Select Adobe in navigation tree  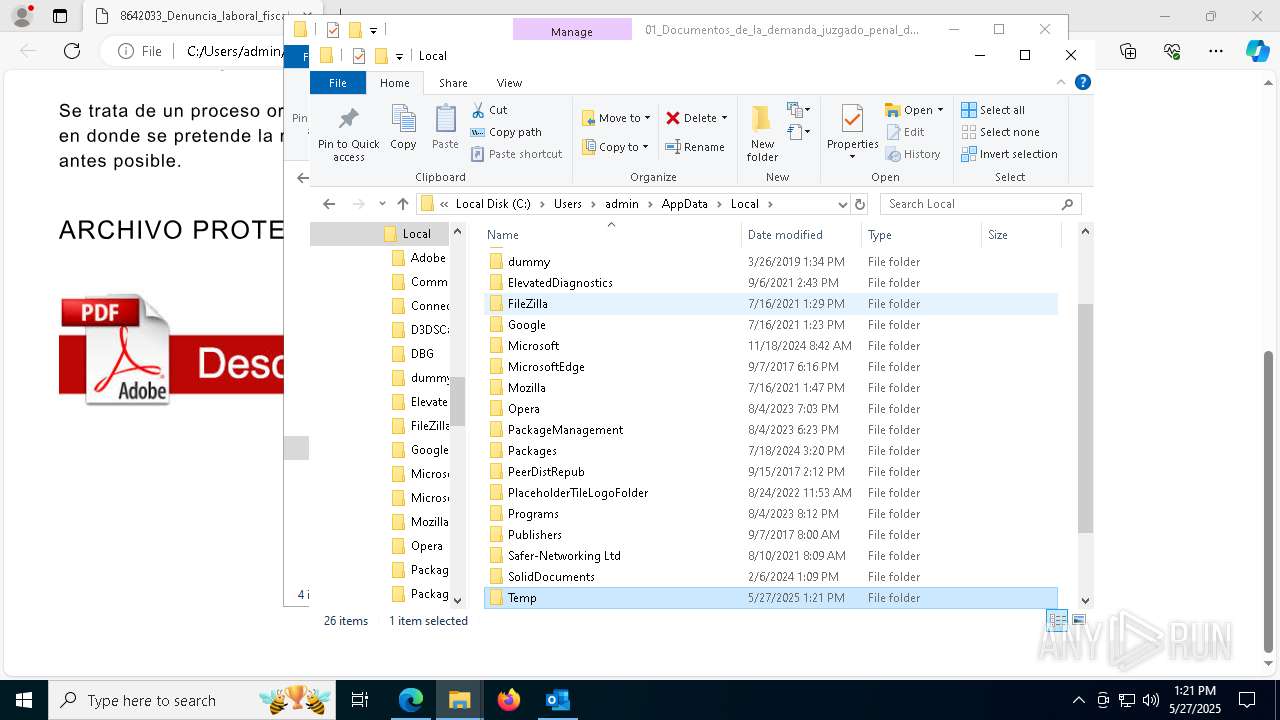tap(417, 258)
